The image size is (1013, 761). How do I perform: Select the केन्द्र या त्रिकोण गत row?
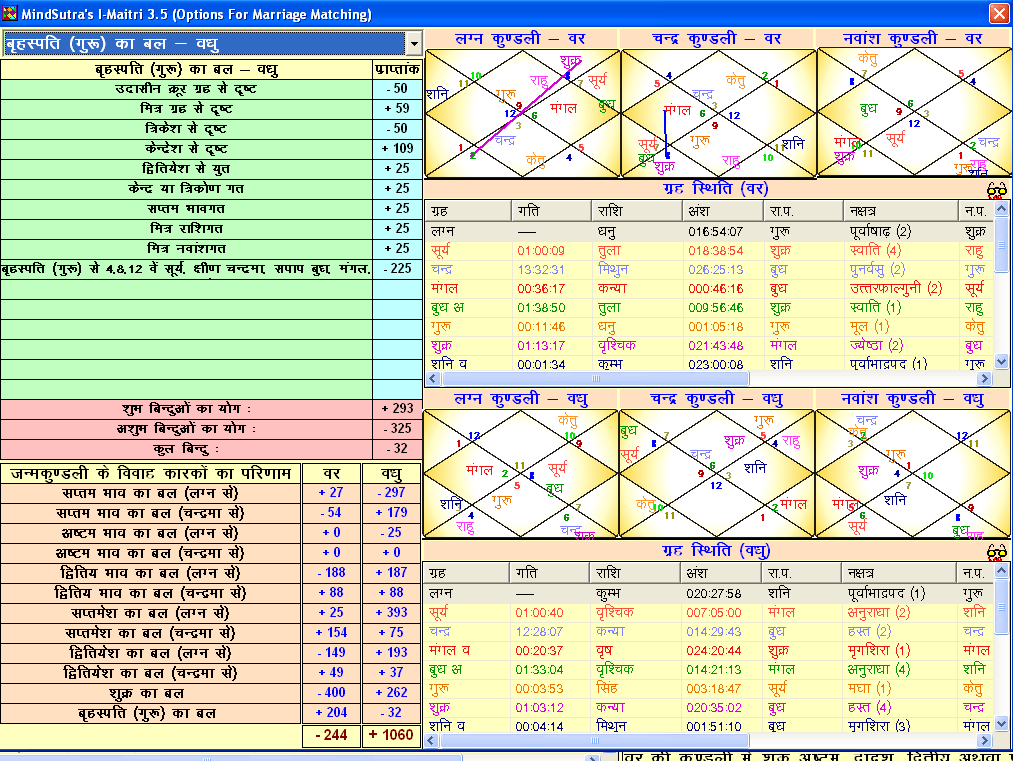[x=211, y=189]
